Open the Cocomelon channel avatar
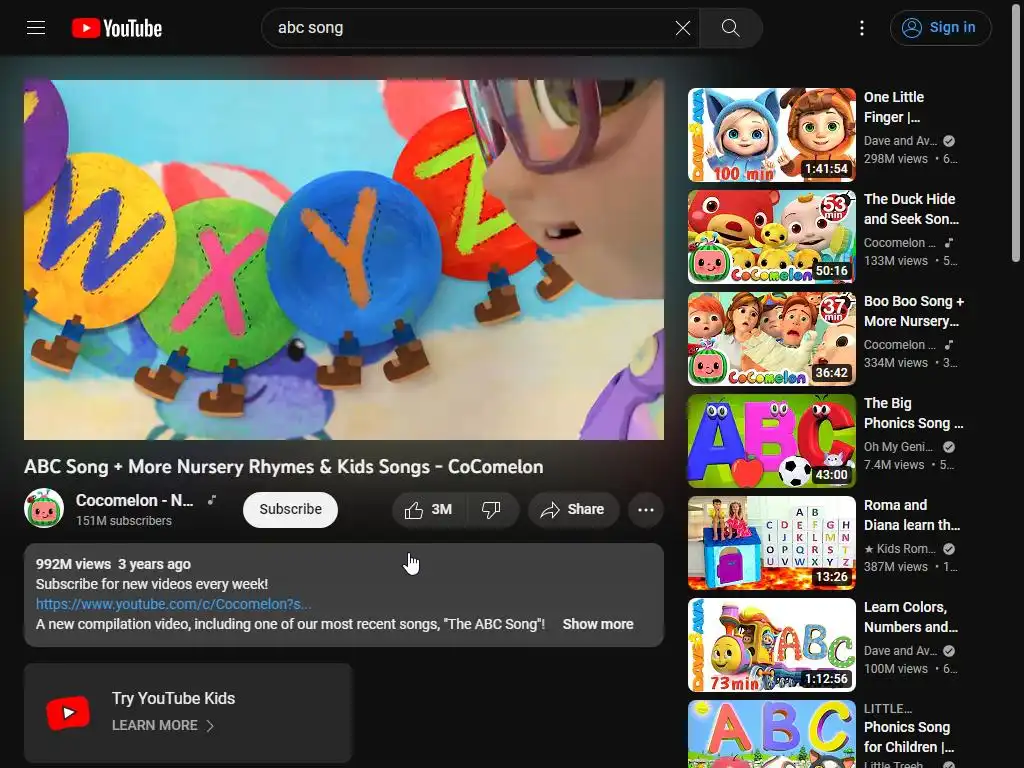 pyautogui.click(x=44, y=509)
